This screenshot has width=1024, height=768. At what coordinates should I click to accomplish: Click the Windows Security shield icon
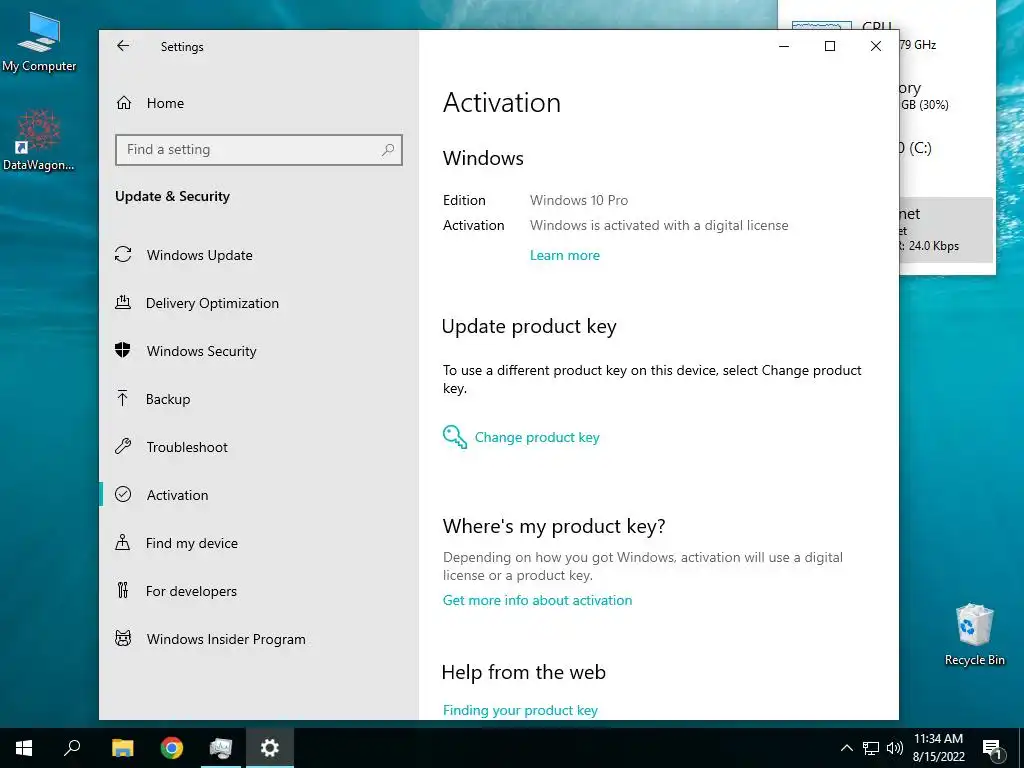[x=123, y=351]
